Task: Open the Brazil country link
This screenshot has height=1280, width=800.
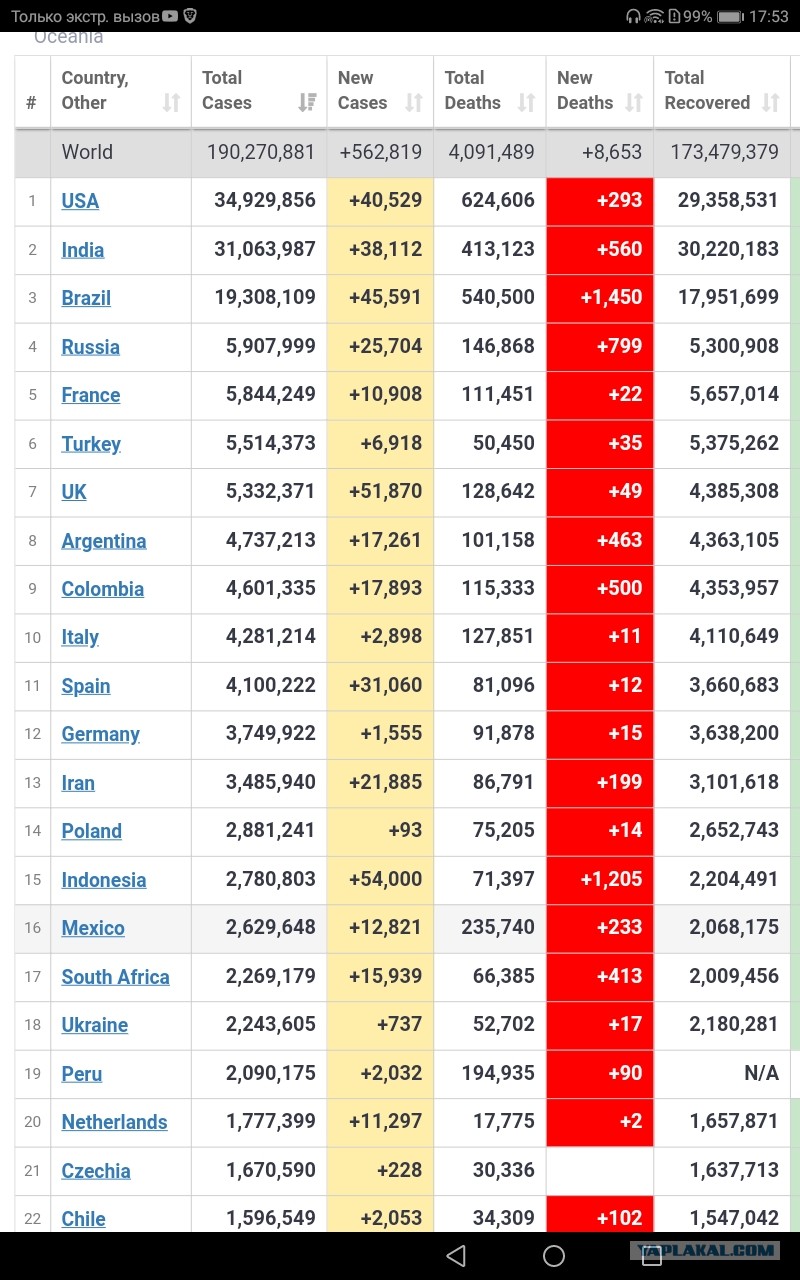Action: [86, 298]
